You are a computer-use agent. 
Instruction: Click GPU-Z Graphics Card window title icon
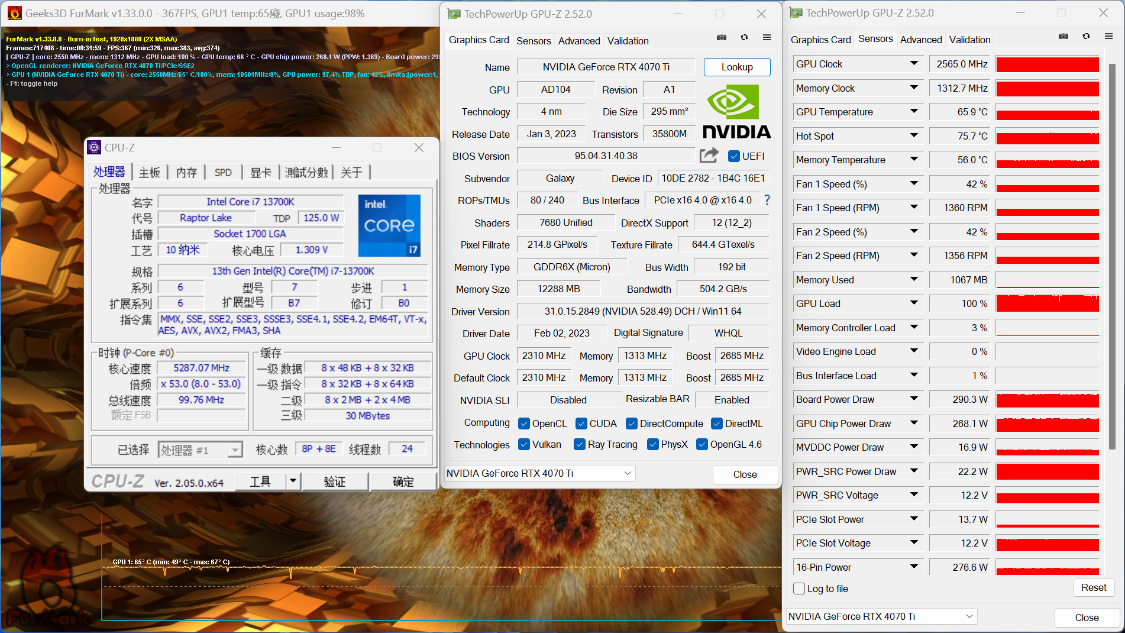[x=453, y=14]
